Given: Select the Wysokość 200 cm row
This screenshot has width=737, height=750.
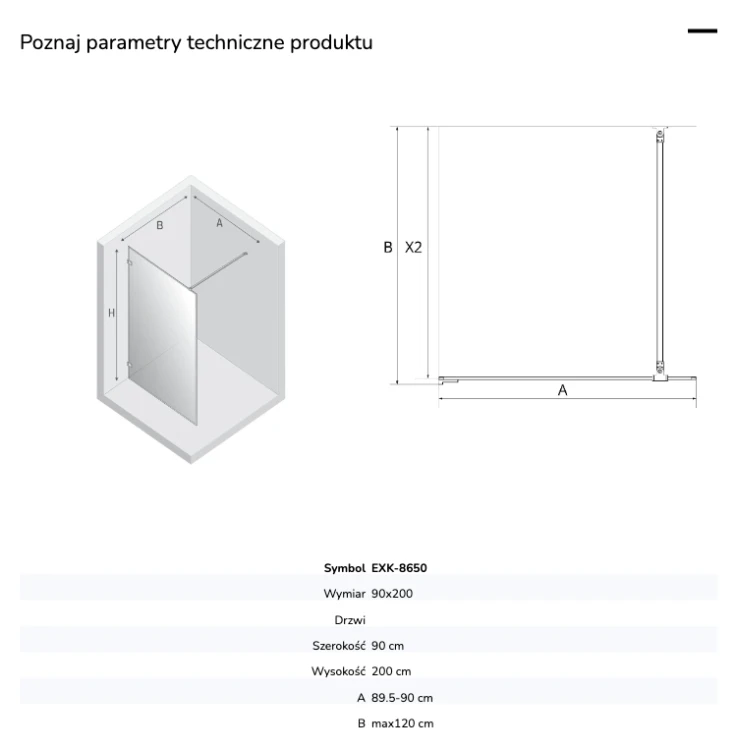Looking at the screenshot, I should click(368, 671).
